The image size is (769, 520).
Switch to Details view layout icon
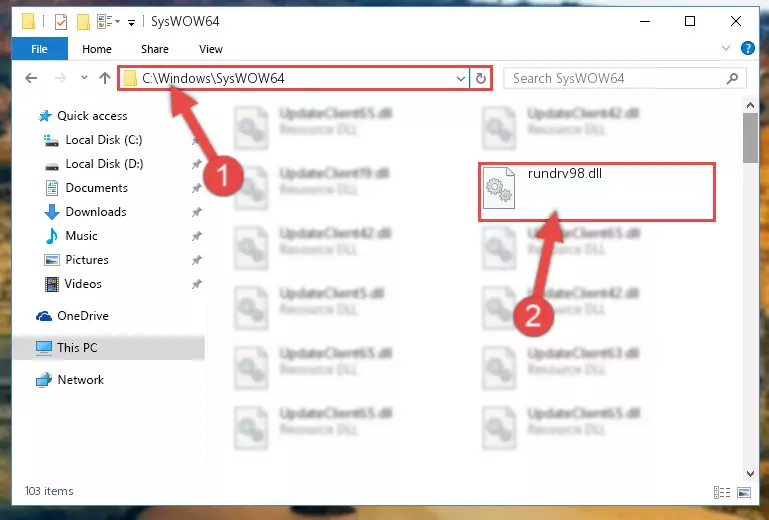pos(722,492)
